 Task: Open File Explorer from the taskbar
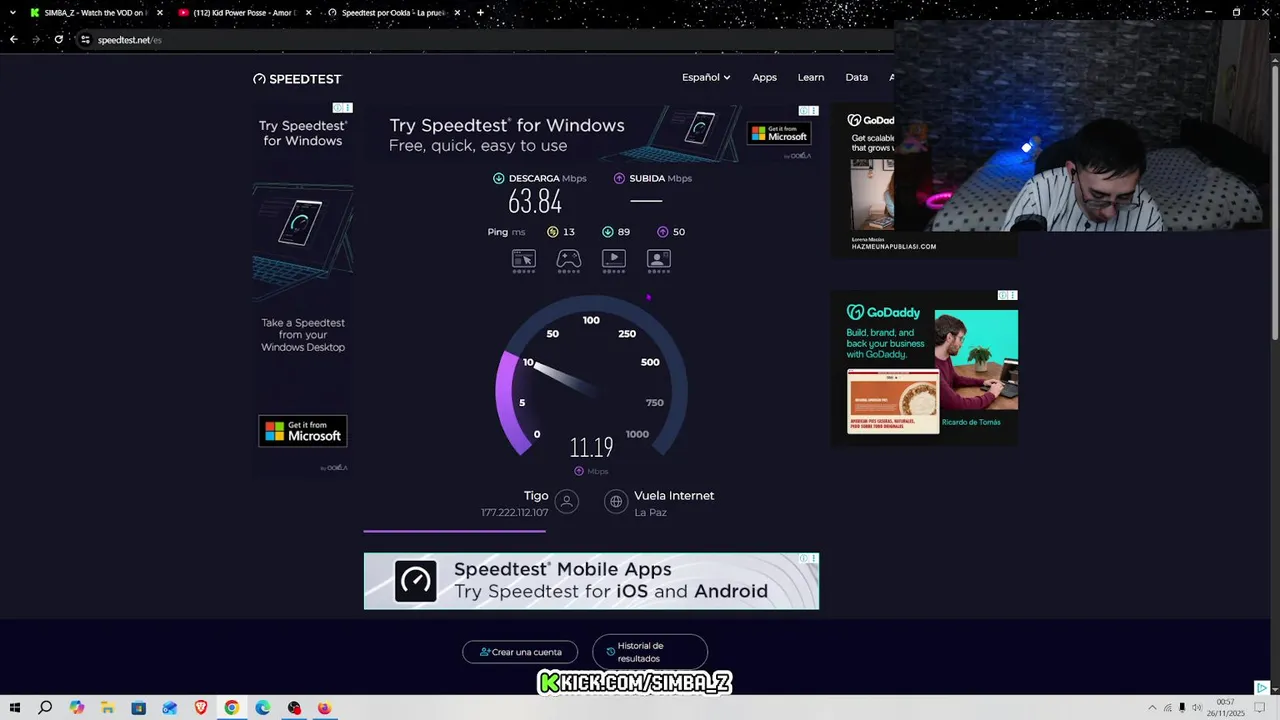tap(107, 708)
